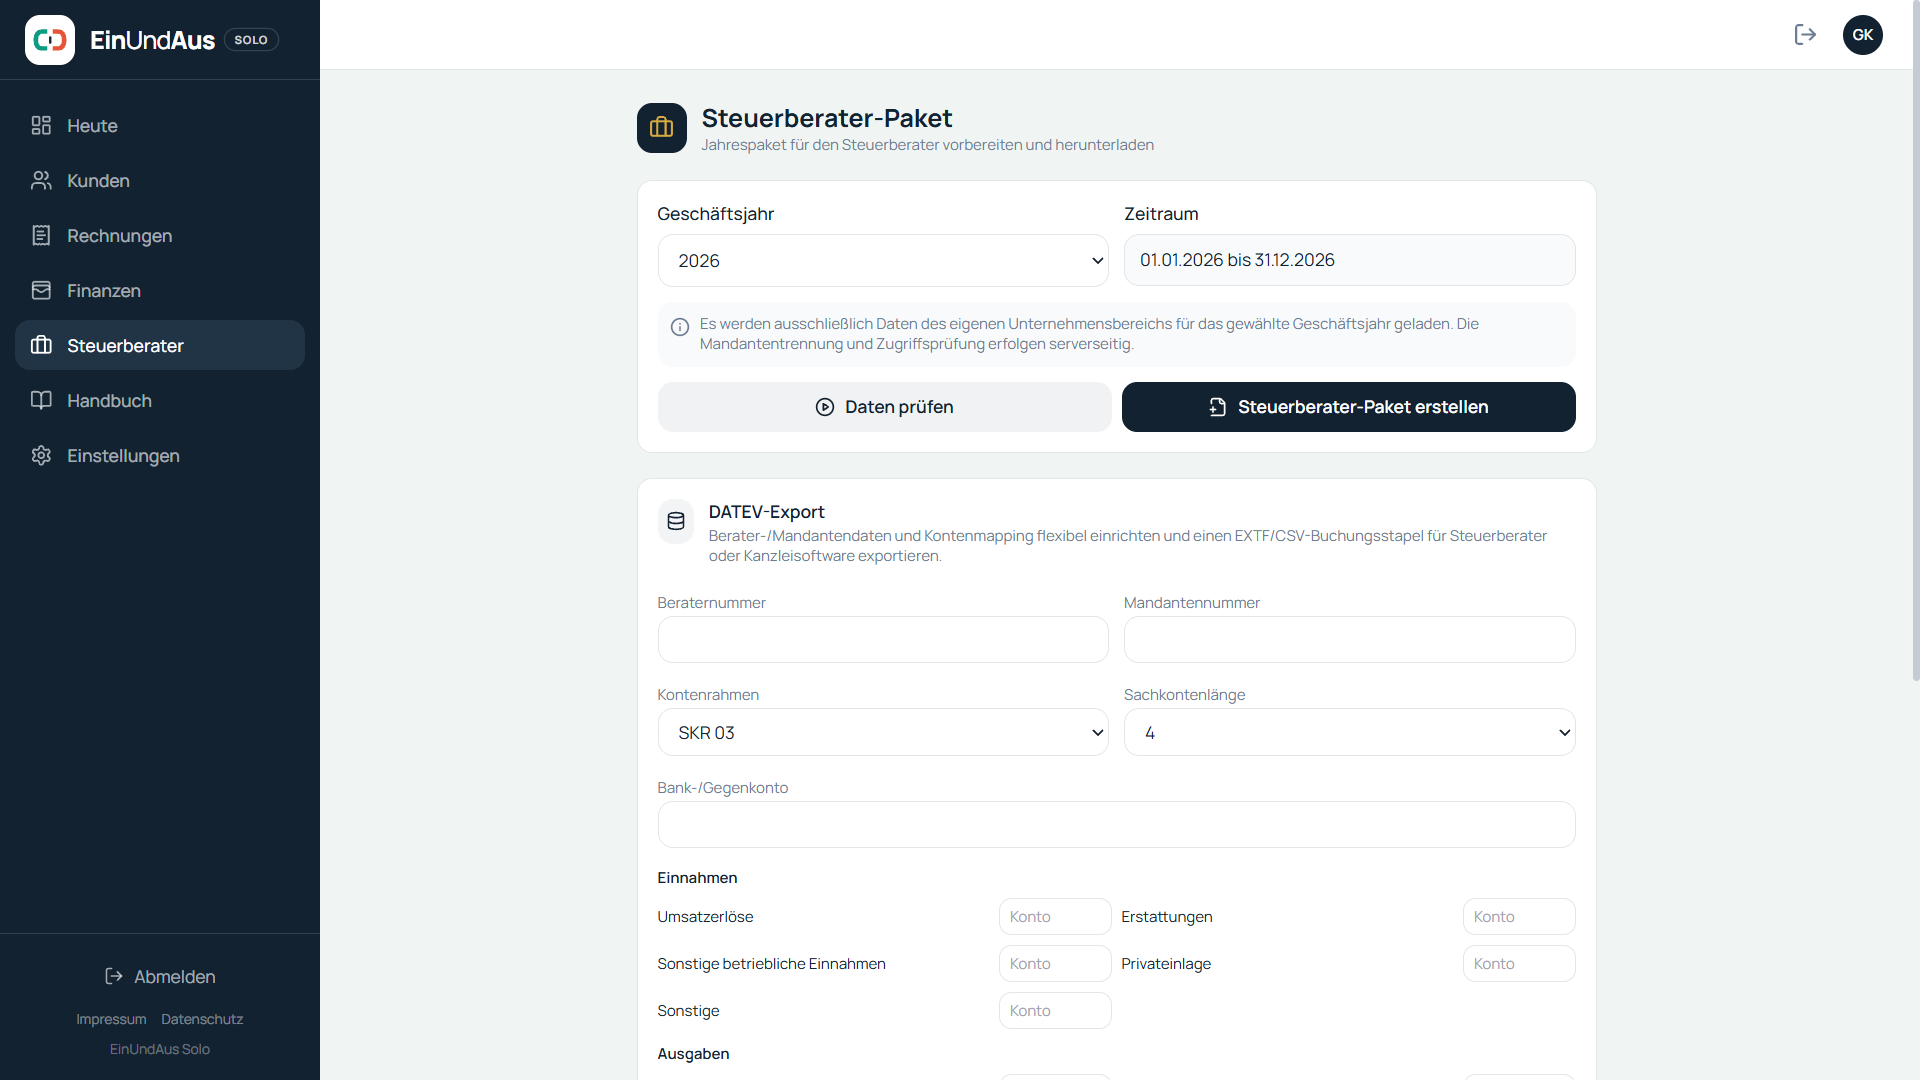Click the SOLO badge next to logo

(x=251, y=40)
